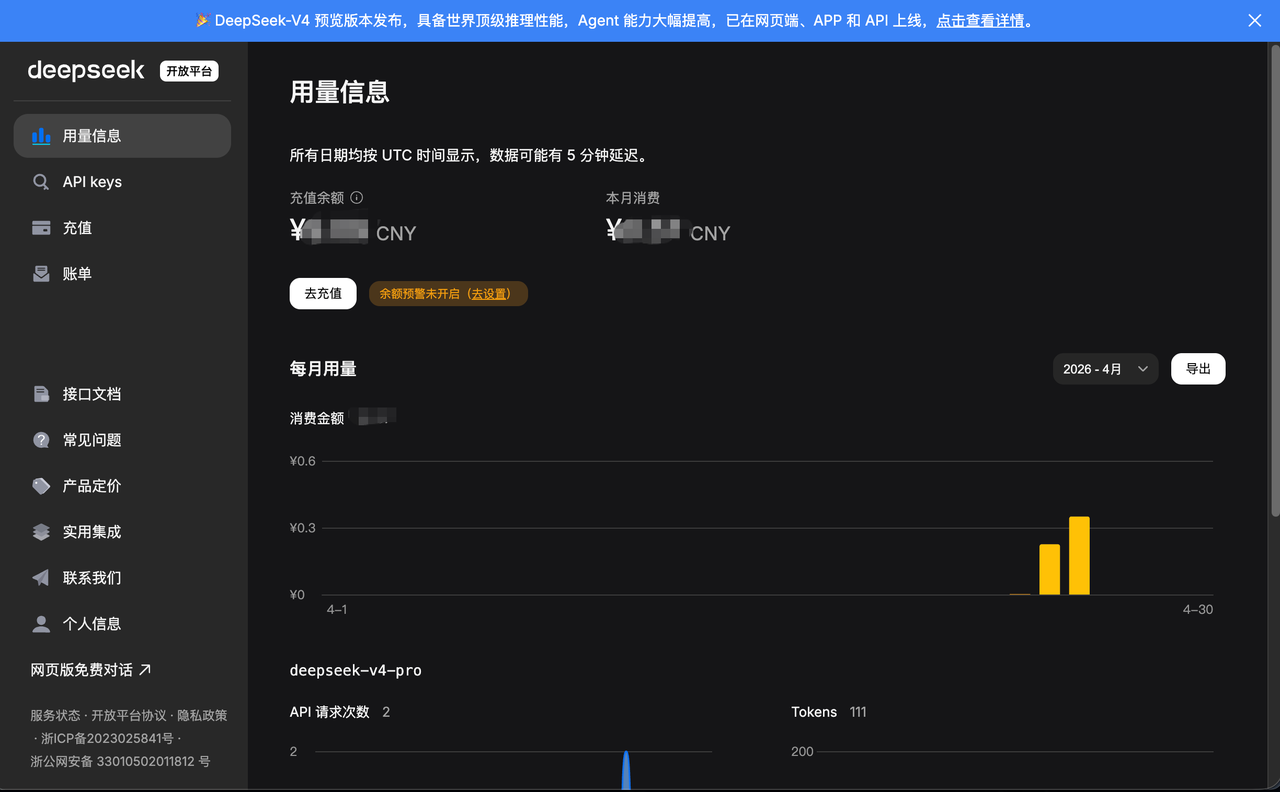1280x792 pixels.
Task: Click the layers icon beside 实用集成
Action: point(41,532)
